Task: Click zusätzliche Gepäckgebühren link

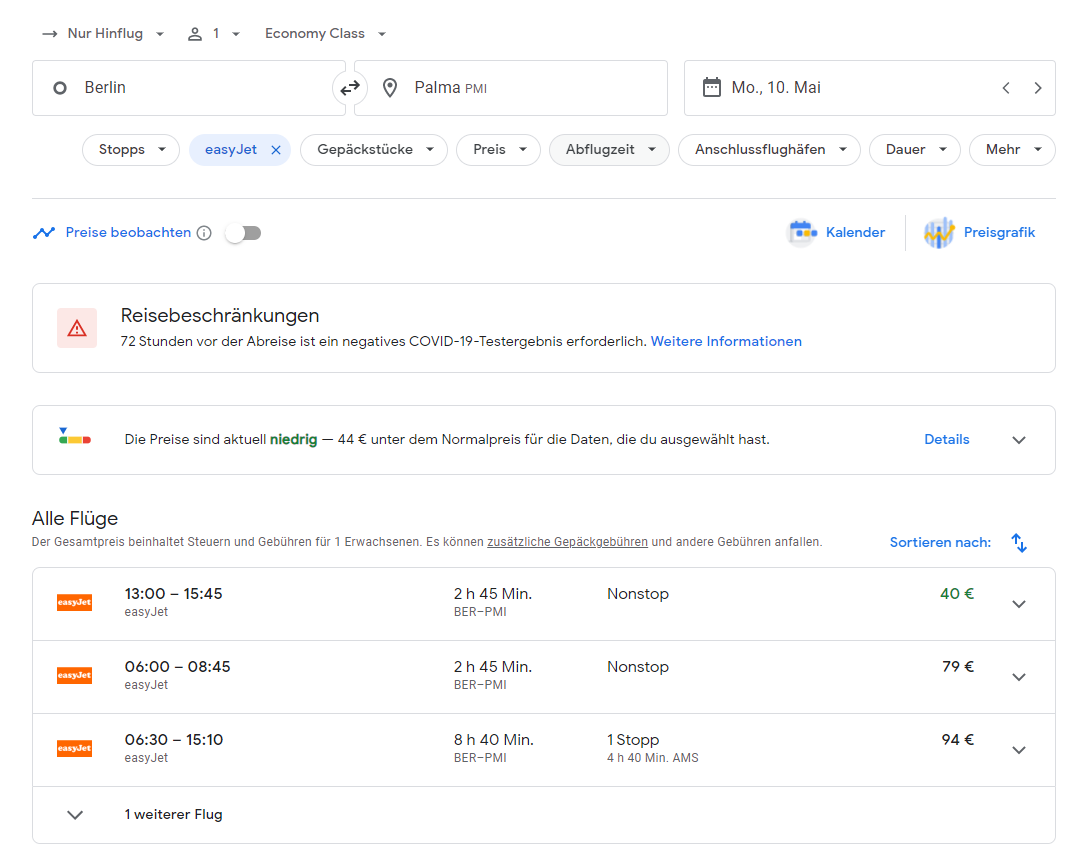Action: (567, 542)
